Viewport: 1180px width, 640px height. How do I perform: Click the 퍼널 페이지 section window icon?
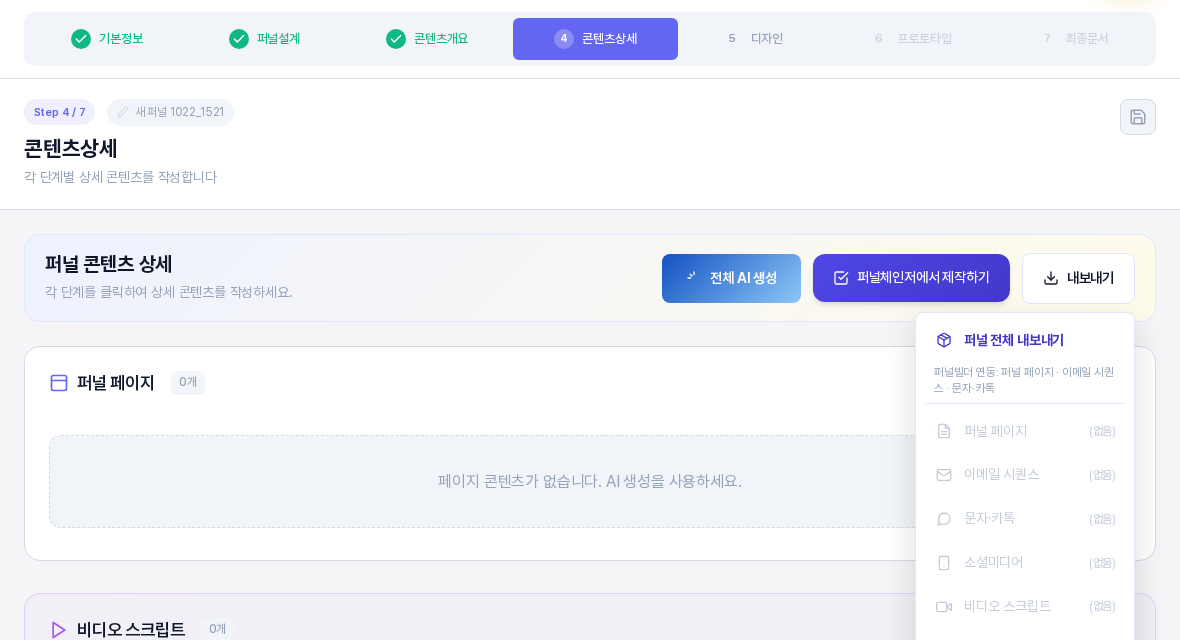point(59,383)
